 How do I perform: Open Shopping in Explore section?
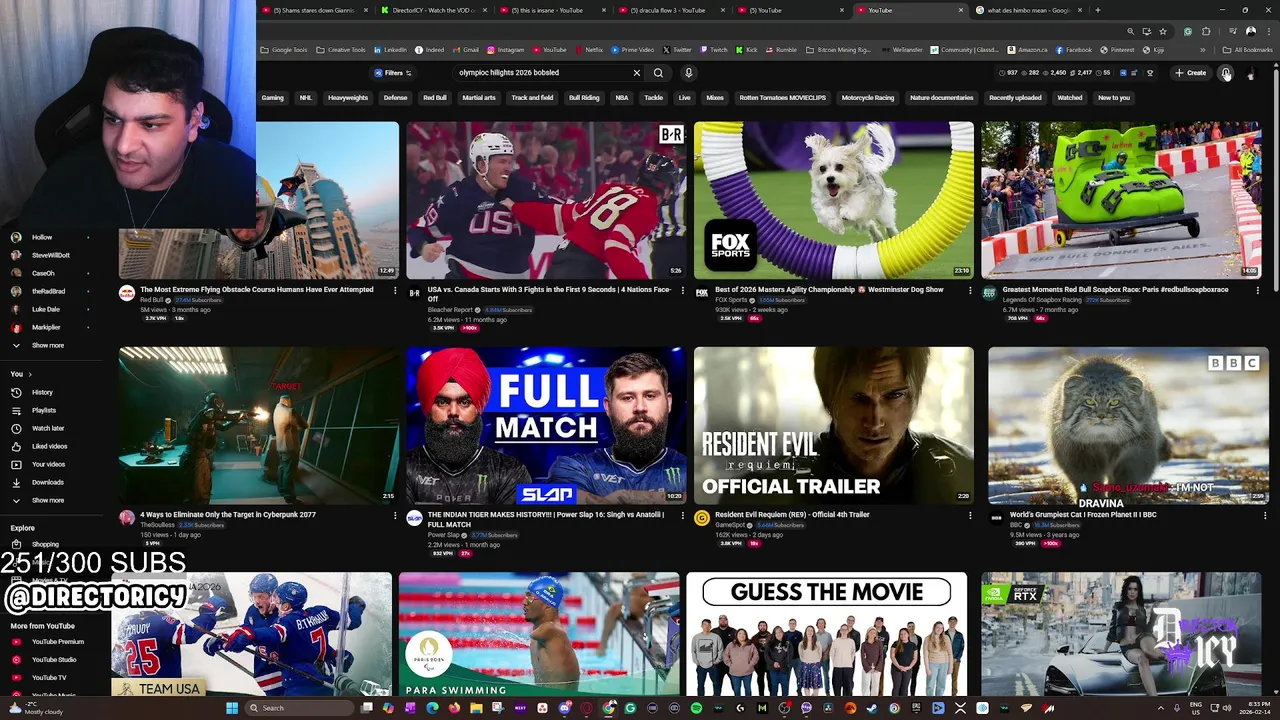click(x=45, y=544)
